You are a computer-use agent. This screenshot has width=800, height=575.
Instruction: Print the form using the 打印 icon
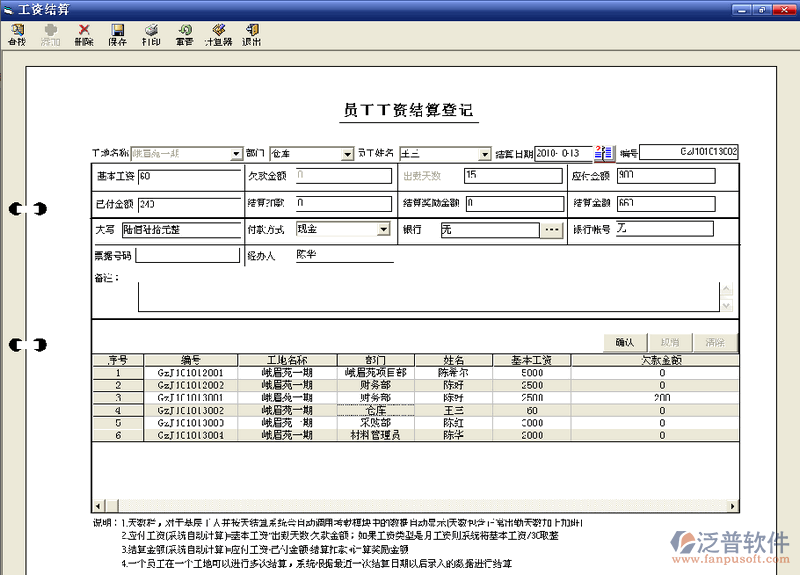(150, 35)
